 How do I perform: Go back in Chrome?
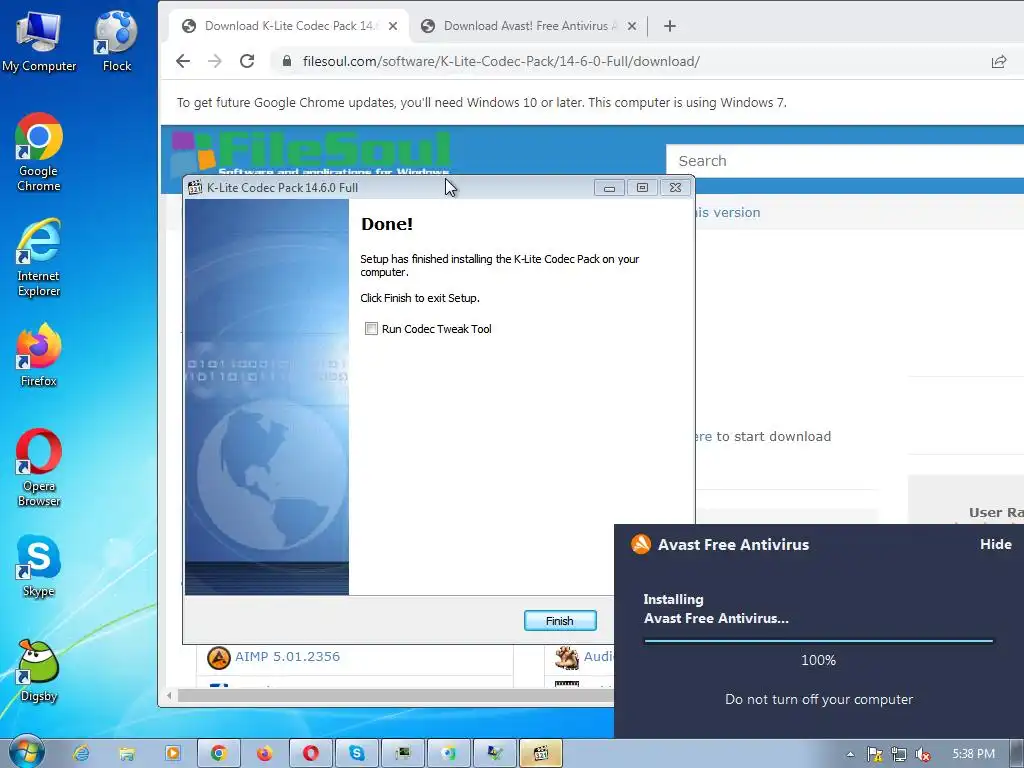(183, 61)
